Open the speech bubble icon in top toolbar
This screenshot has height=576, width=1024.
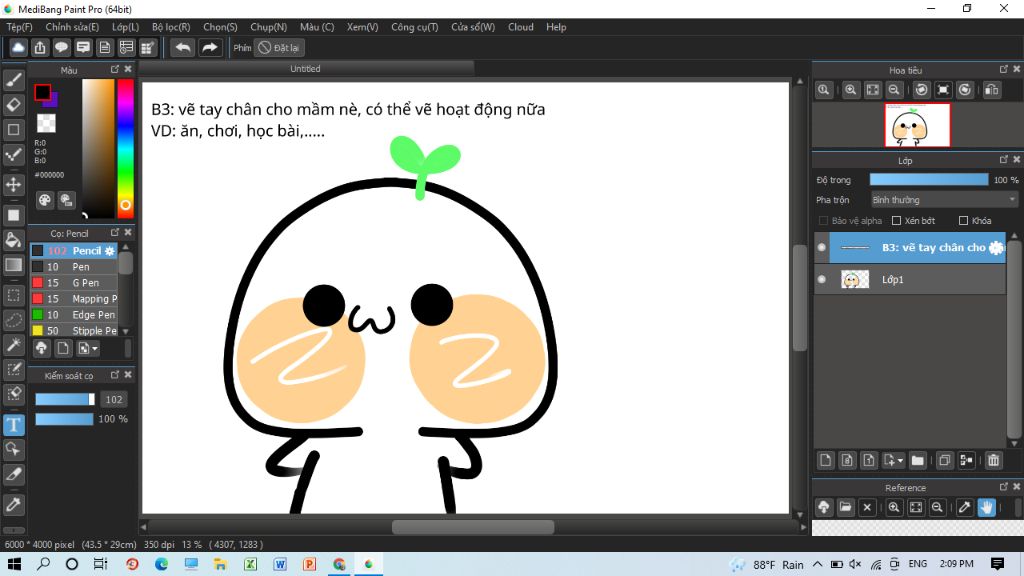pyautogui.click(x=61, y=48)
